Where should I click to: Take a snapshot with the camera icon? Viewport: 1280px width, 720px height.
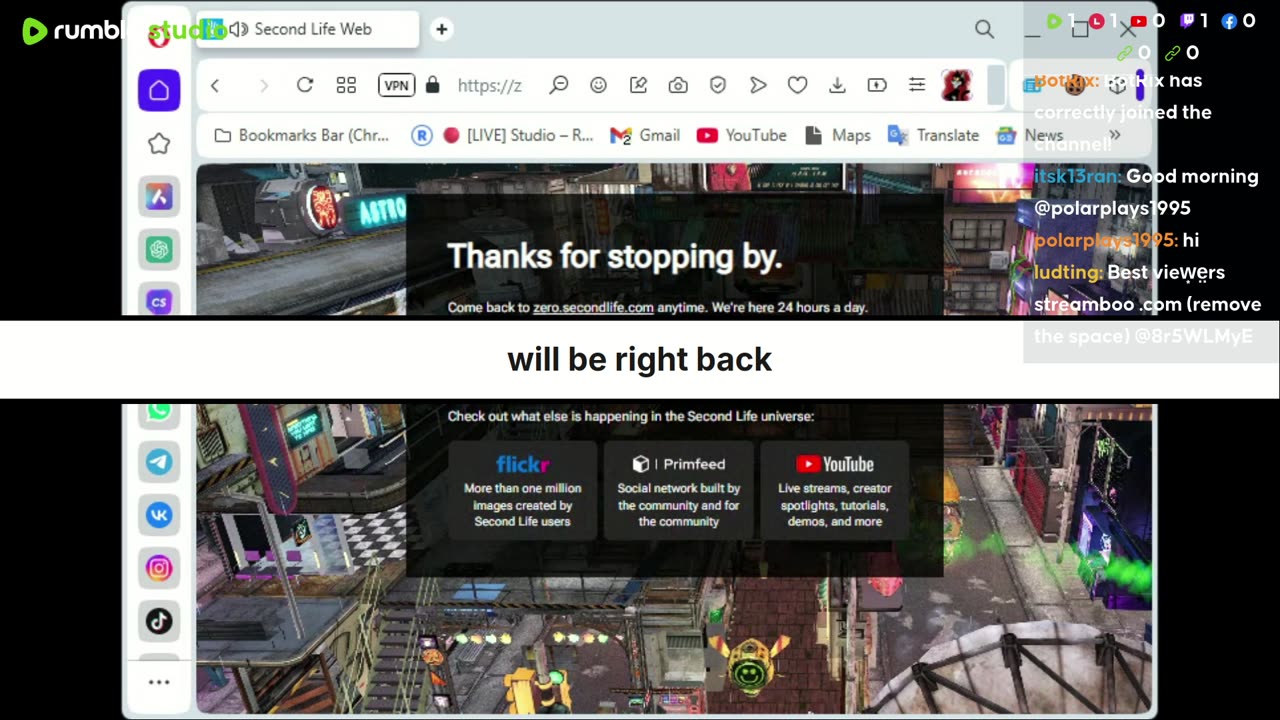pyautogui.click(x=678, y=86)
